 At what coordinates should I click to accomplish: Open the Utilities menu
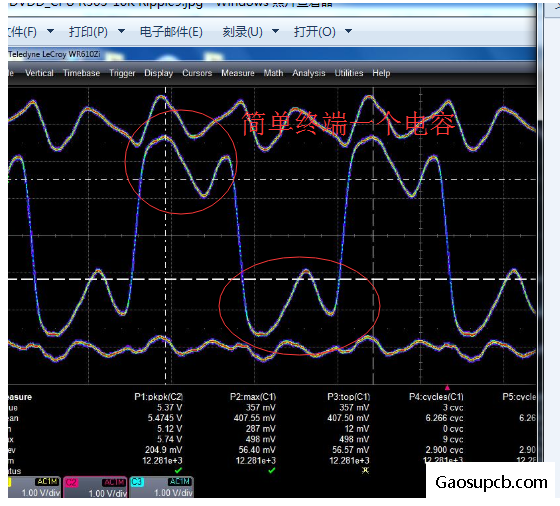[349, 73]
